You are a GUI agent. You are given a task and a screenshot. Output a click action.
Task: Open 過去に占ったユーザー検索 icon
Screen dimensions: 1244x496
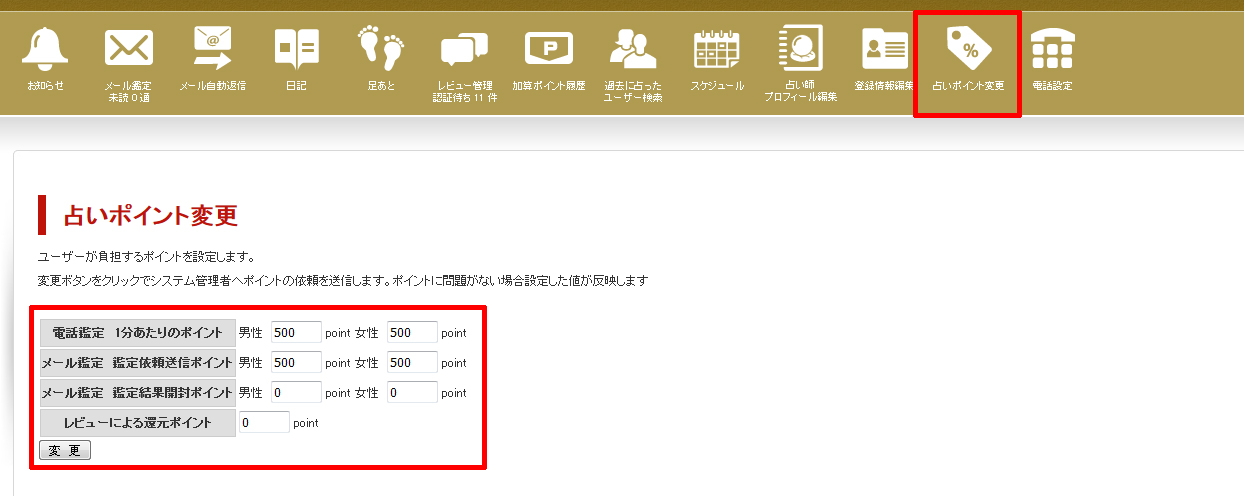click(632, 48)
